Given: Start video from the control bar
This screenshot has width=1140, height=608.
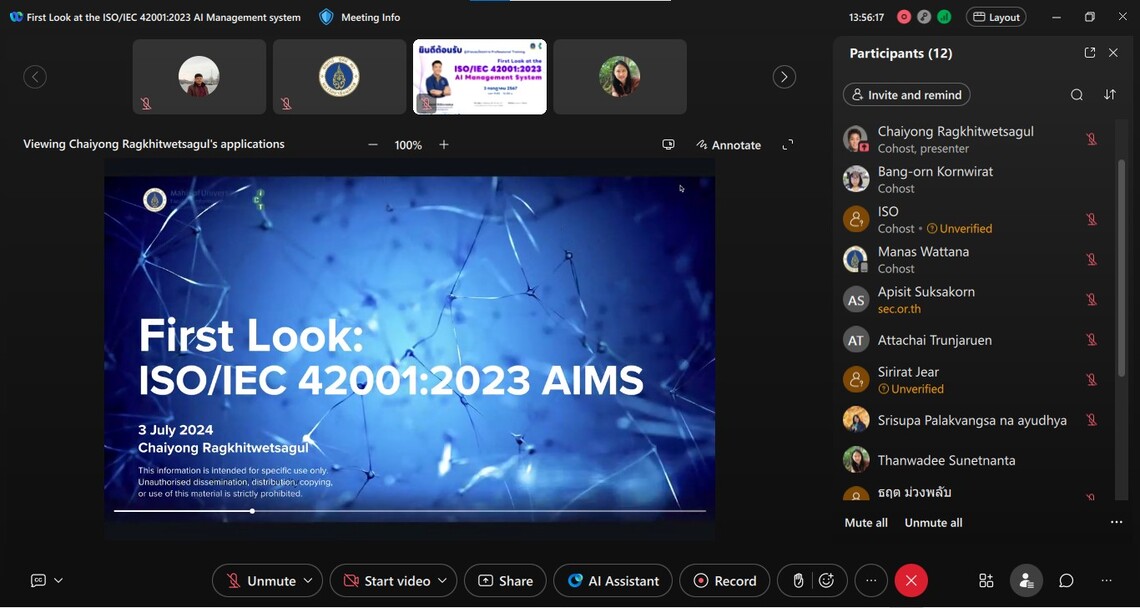Looking at the screenshot, I should tap(386, 581).
